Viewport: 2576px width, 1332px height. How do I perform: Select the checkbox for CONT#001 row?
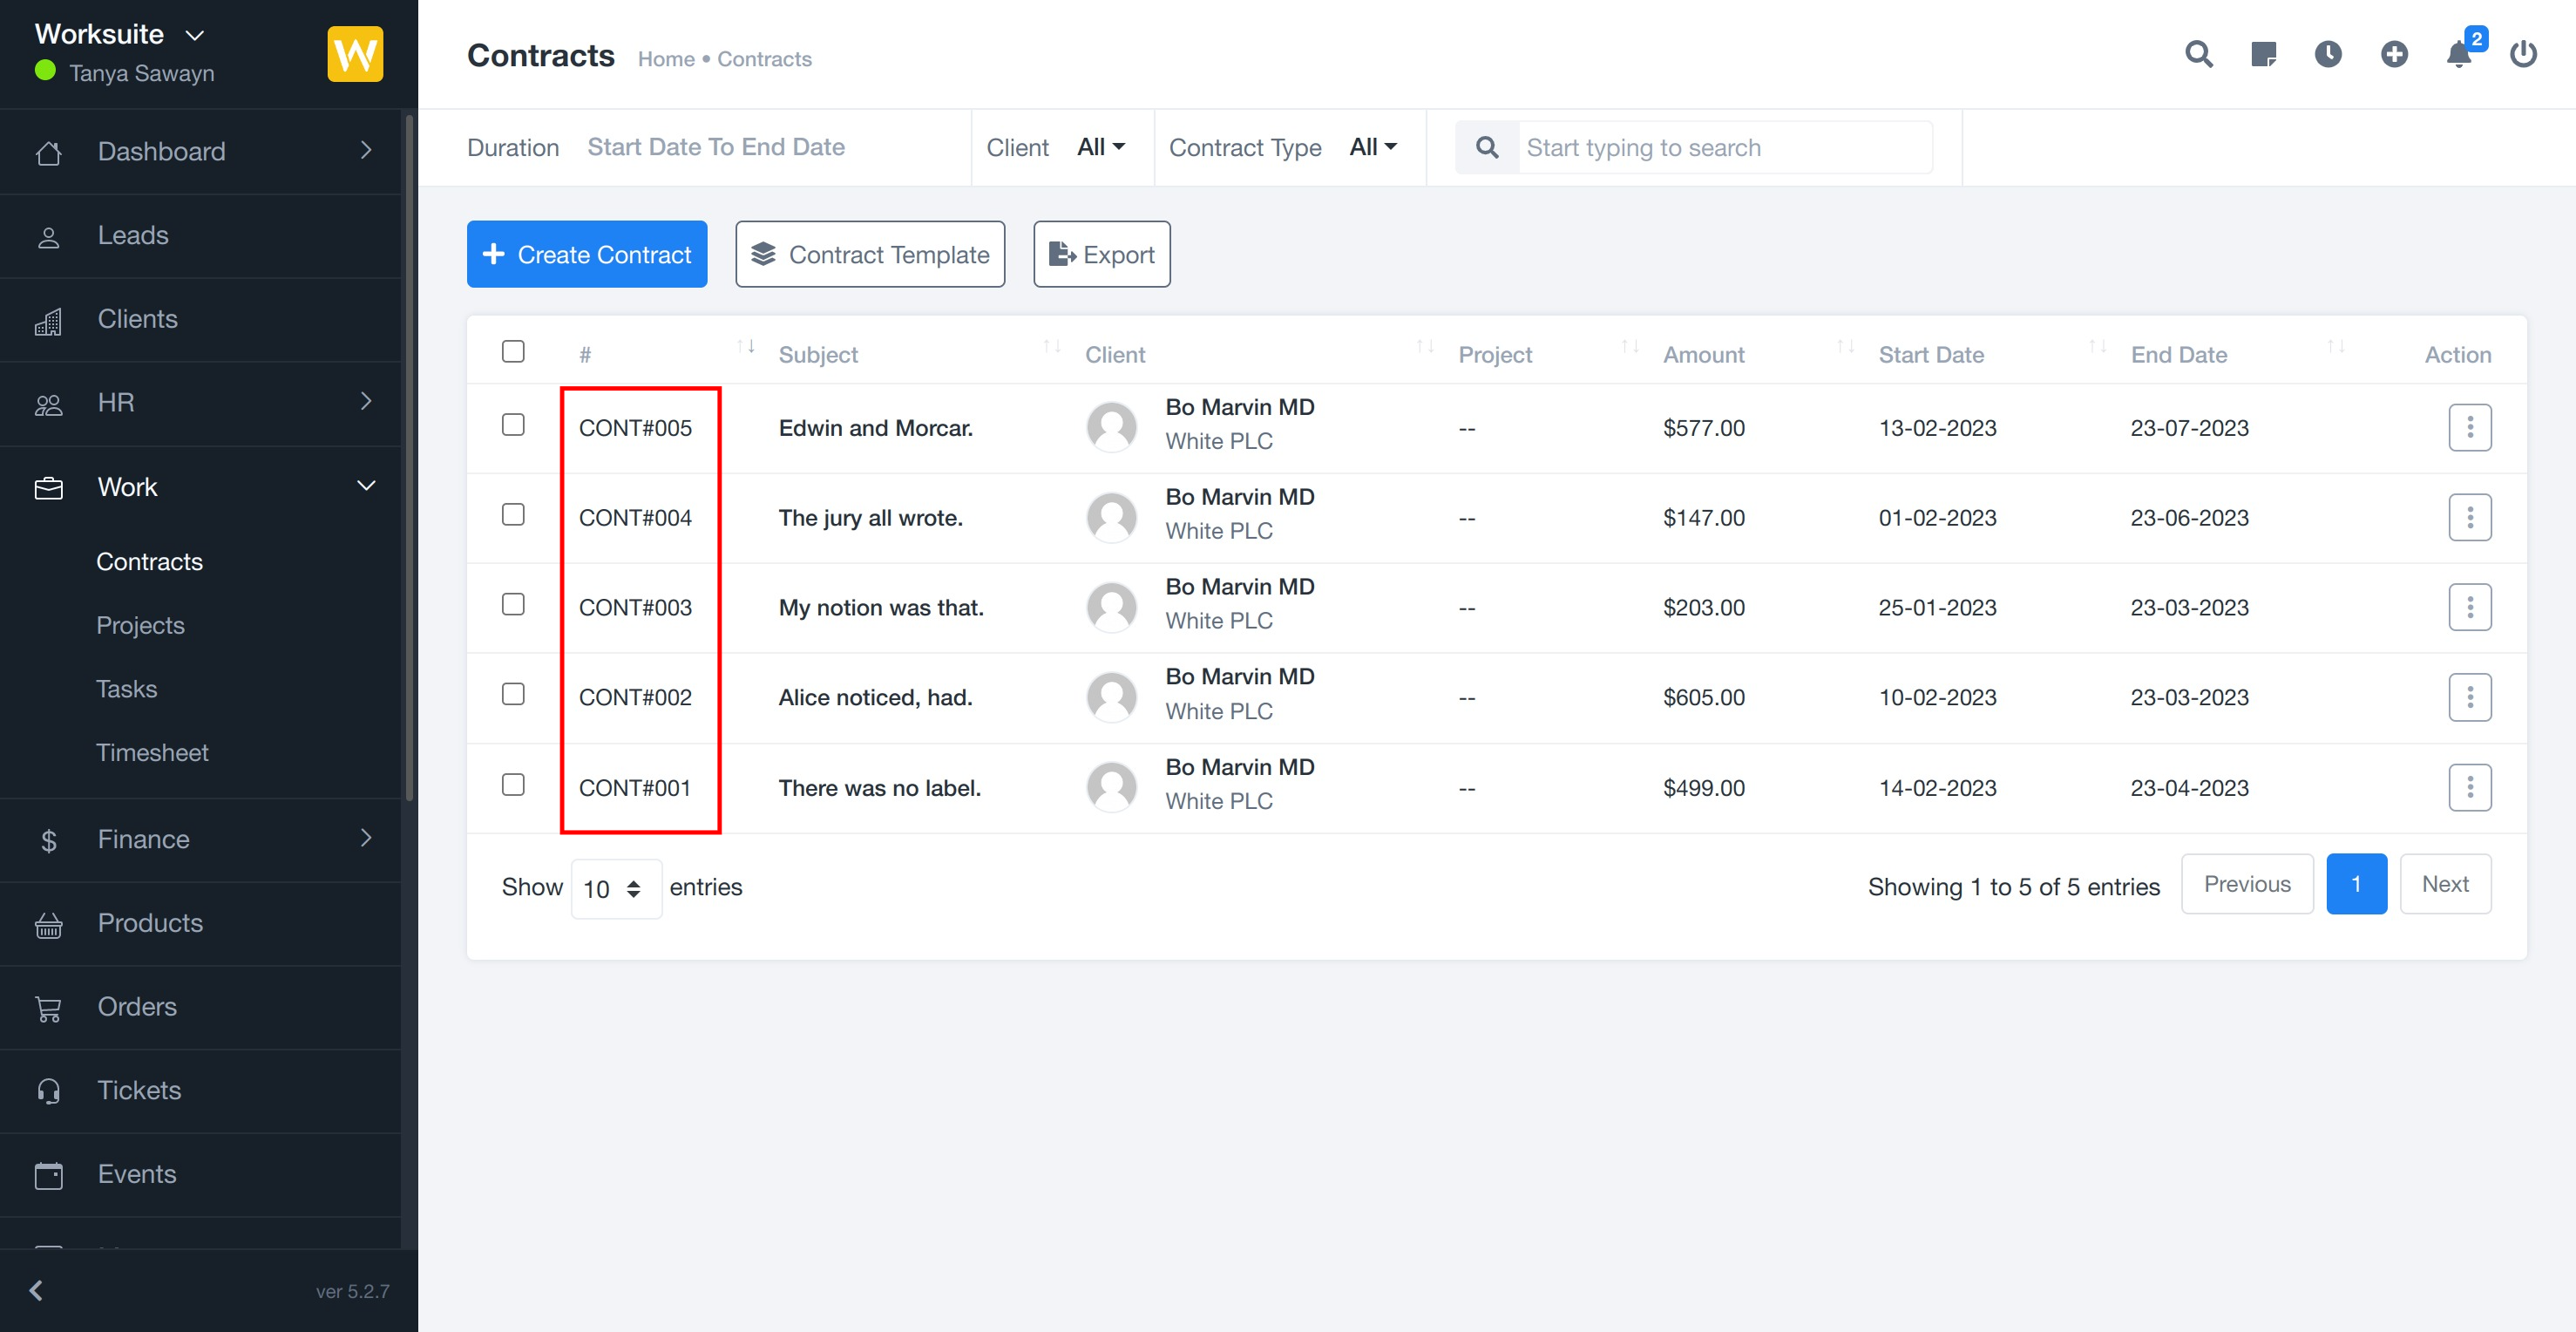click(x=513, y=785)
